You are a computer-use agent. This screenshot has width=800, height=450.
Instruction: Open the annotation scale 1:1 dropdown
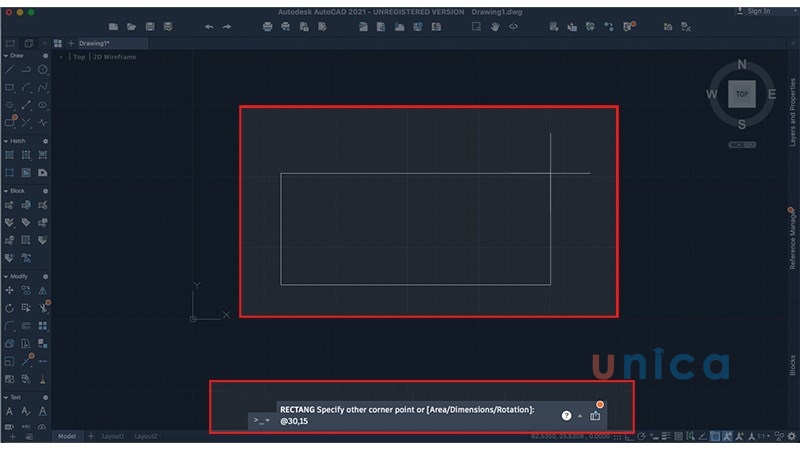(763, 436)
